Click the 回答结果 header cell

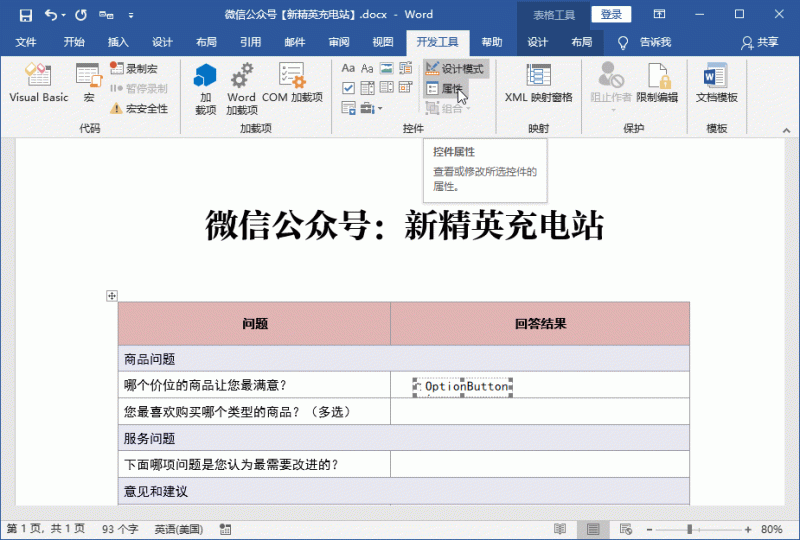tap(540, 324)
